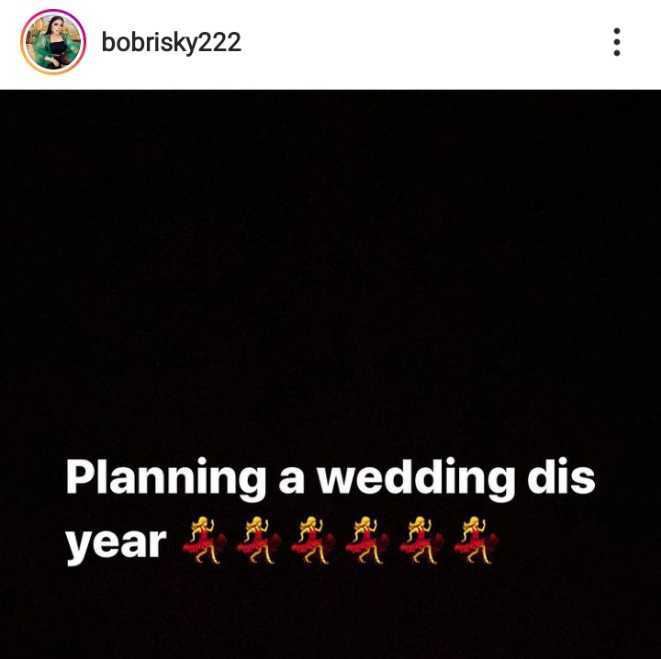Open the three-dot more options menu
The width and height of the screenshot is (661, 659).
pyautogui.click(x=617, y=42)
